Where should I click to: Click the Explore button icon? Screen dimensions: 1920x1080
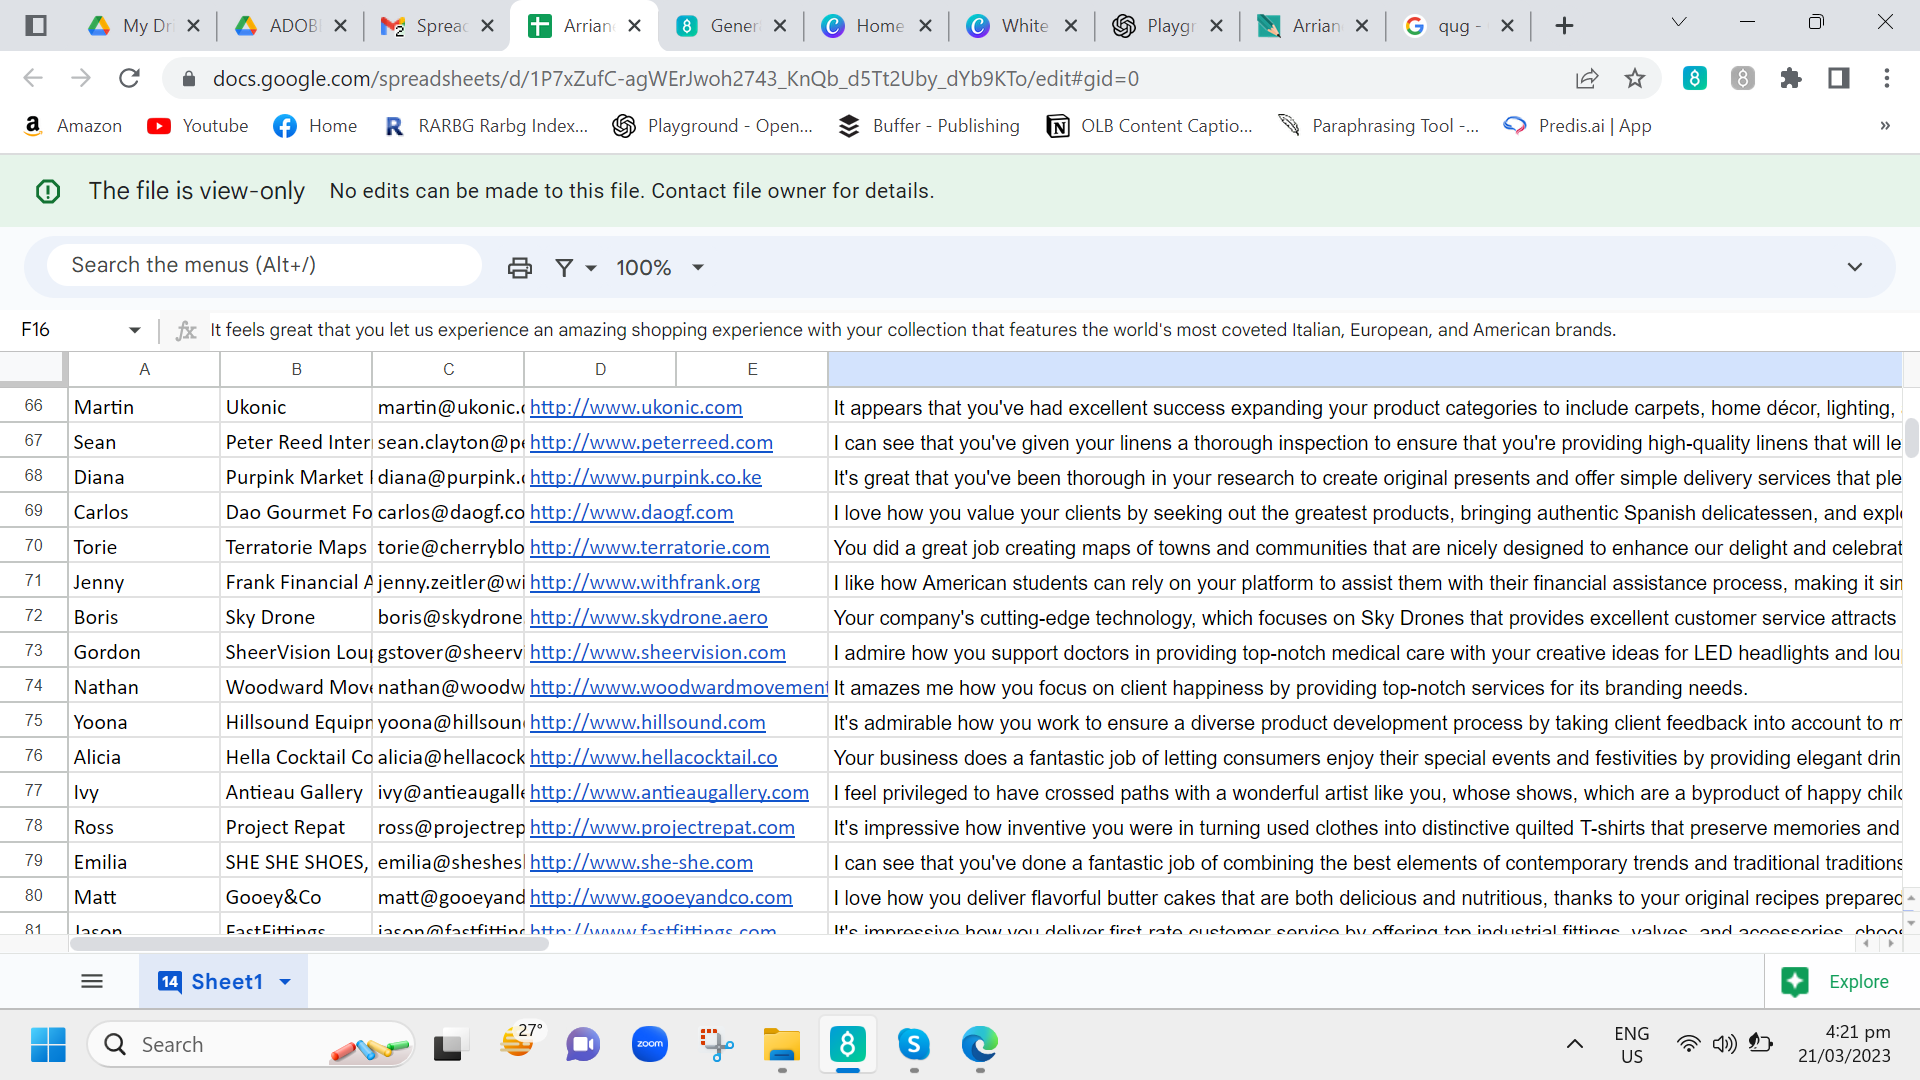tap(1795, 982)
